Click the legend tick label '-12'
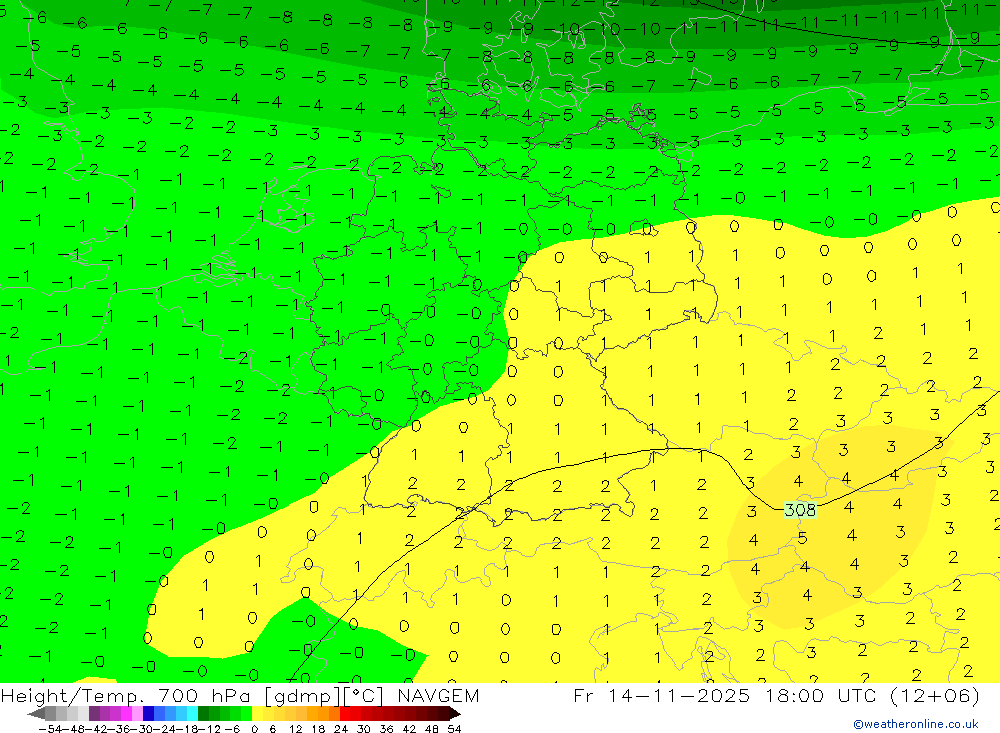This screenshot has width=1000, height=733. click(x=209, y=729)
